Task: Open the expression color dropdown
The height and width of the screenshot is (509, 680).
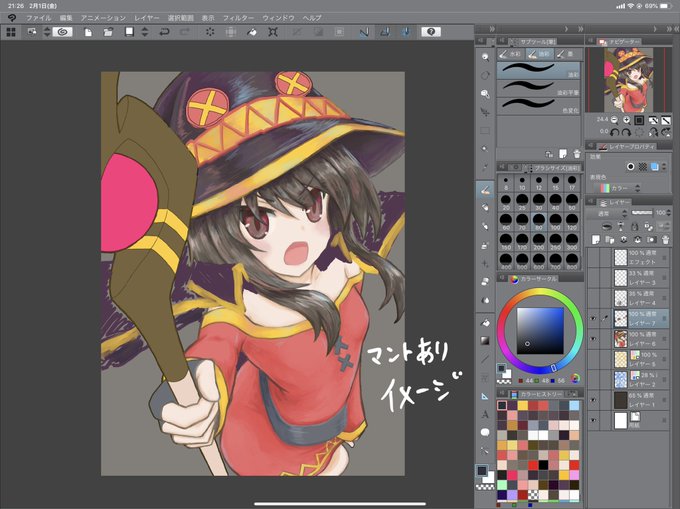Action: pyautogui.click(x=619, y=188)
